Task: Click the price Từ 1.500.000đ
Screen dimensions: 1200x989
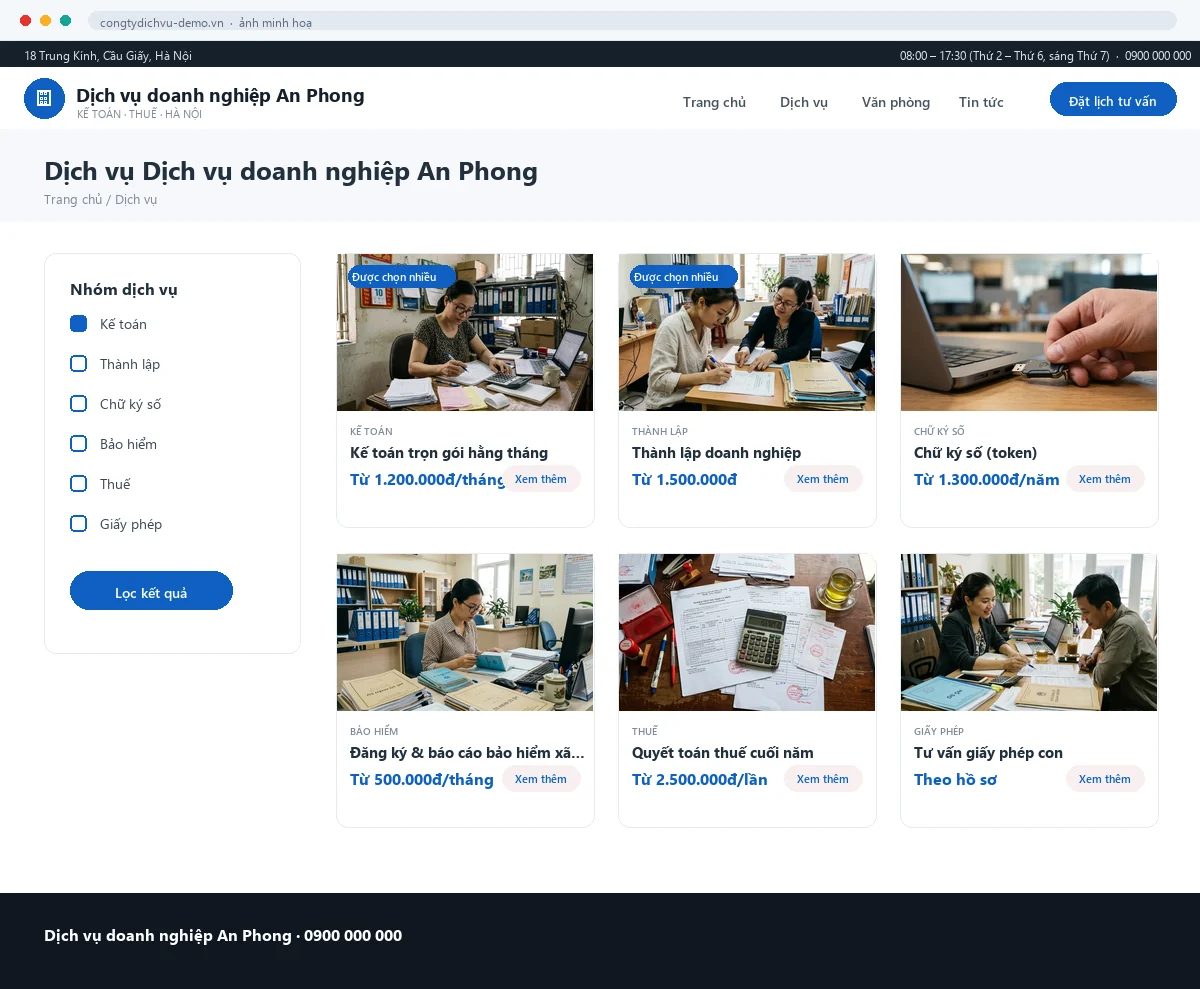Action: (684, 479)
